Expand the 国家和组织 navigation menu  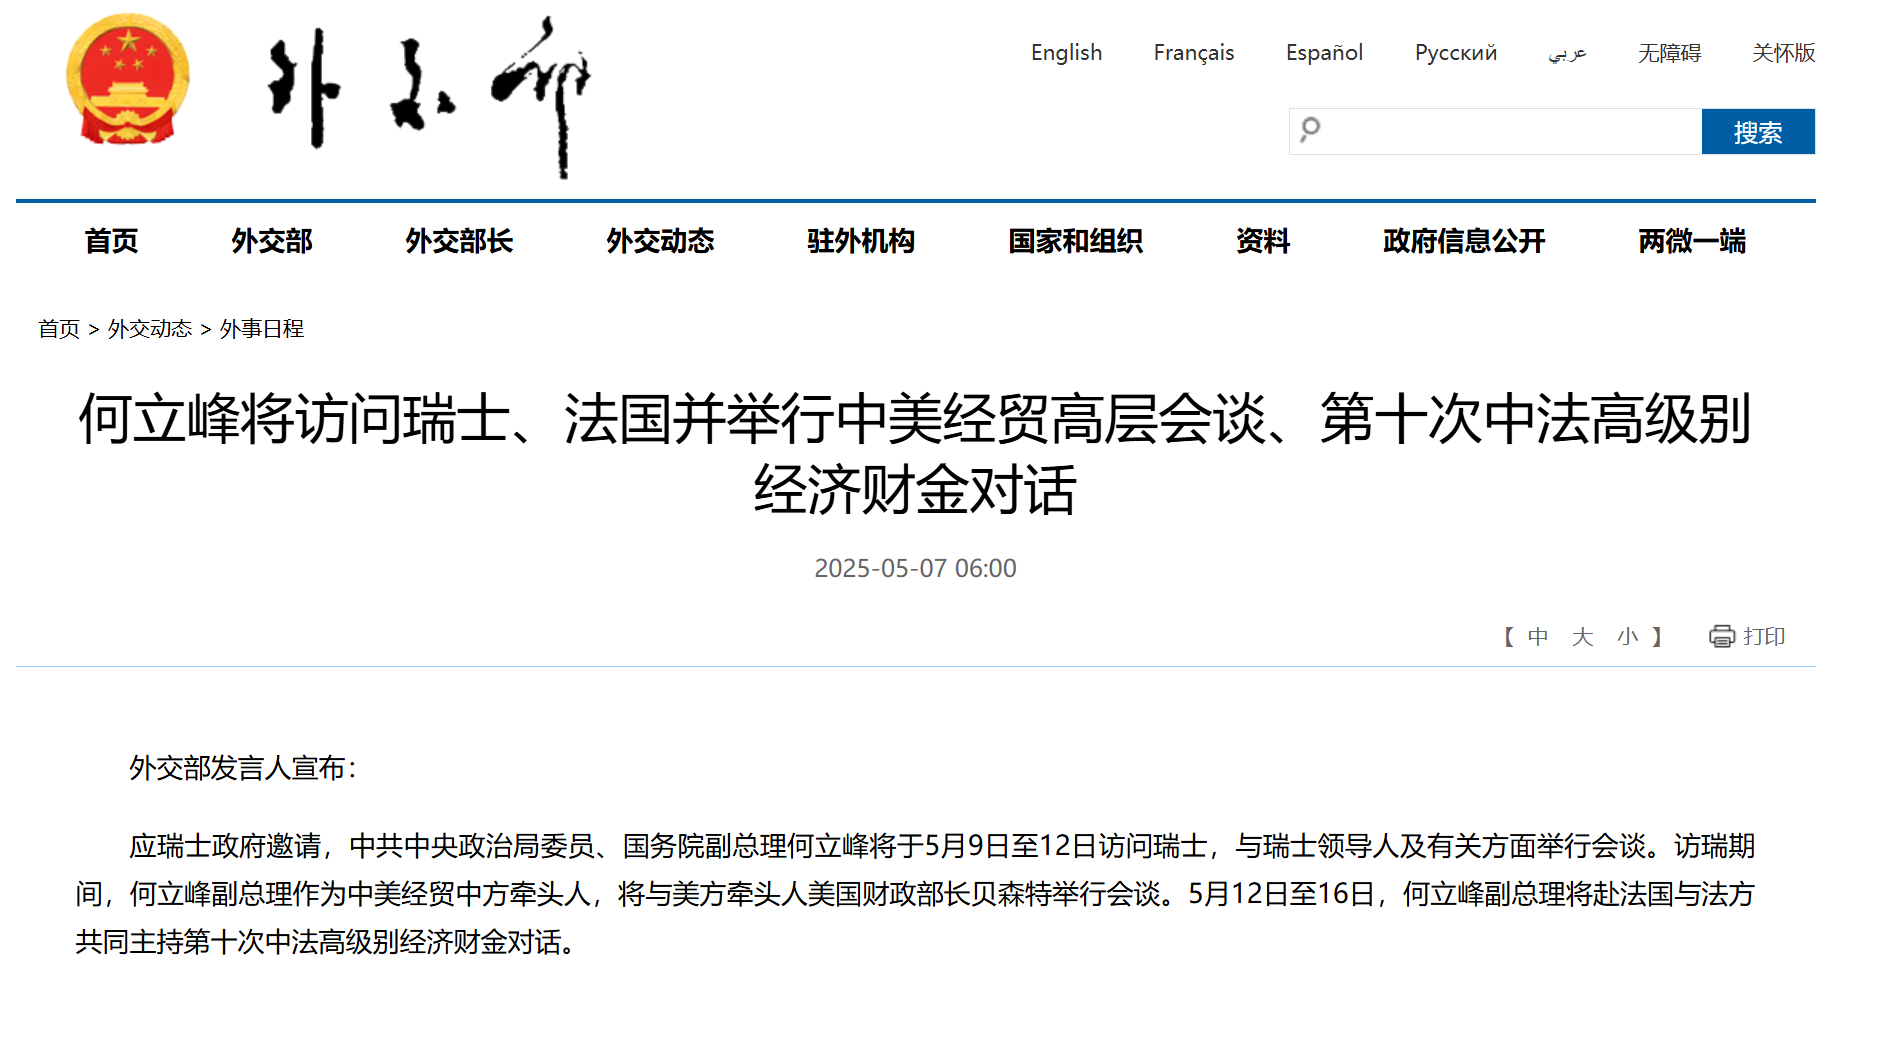click(x=1075, y=241)
